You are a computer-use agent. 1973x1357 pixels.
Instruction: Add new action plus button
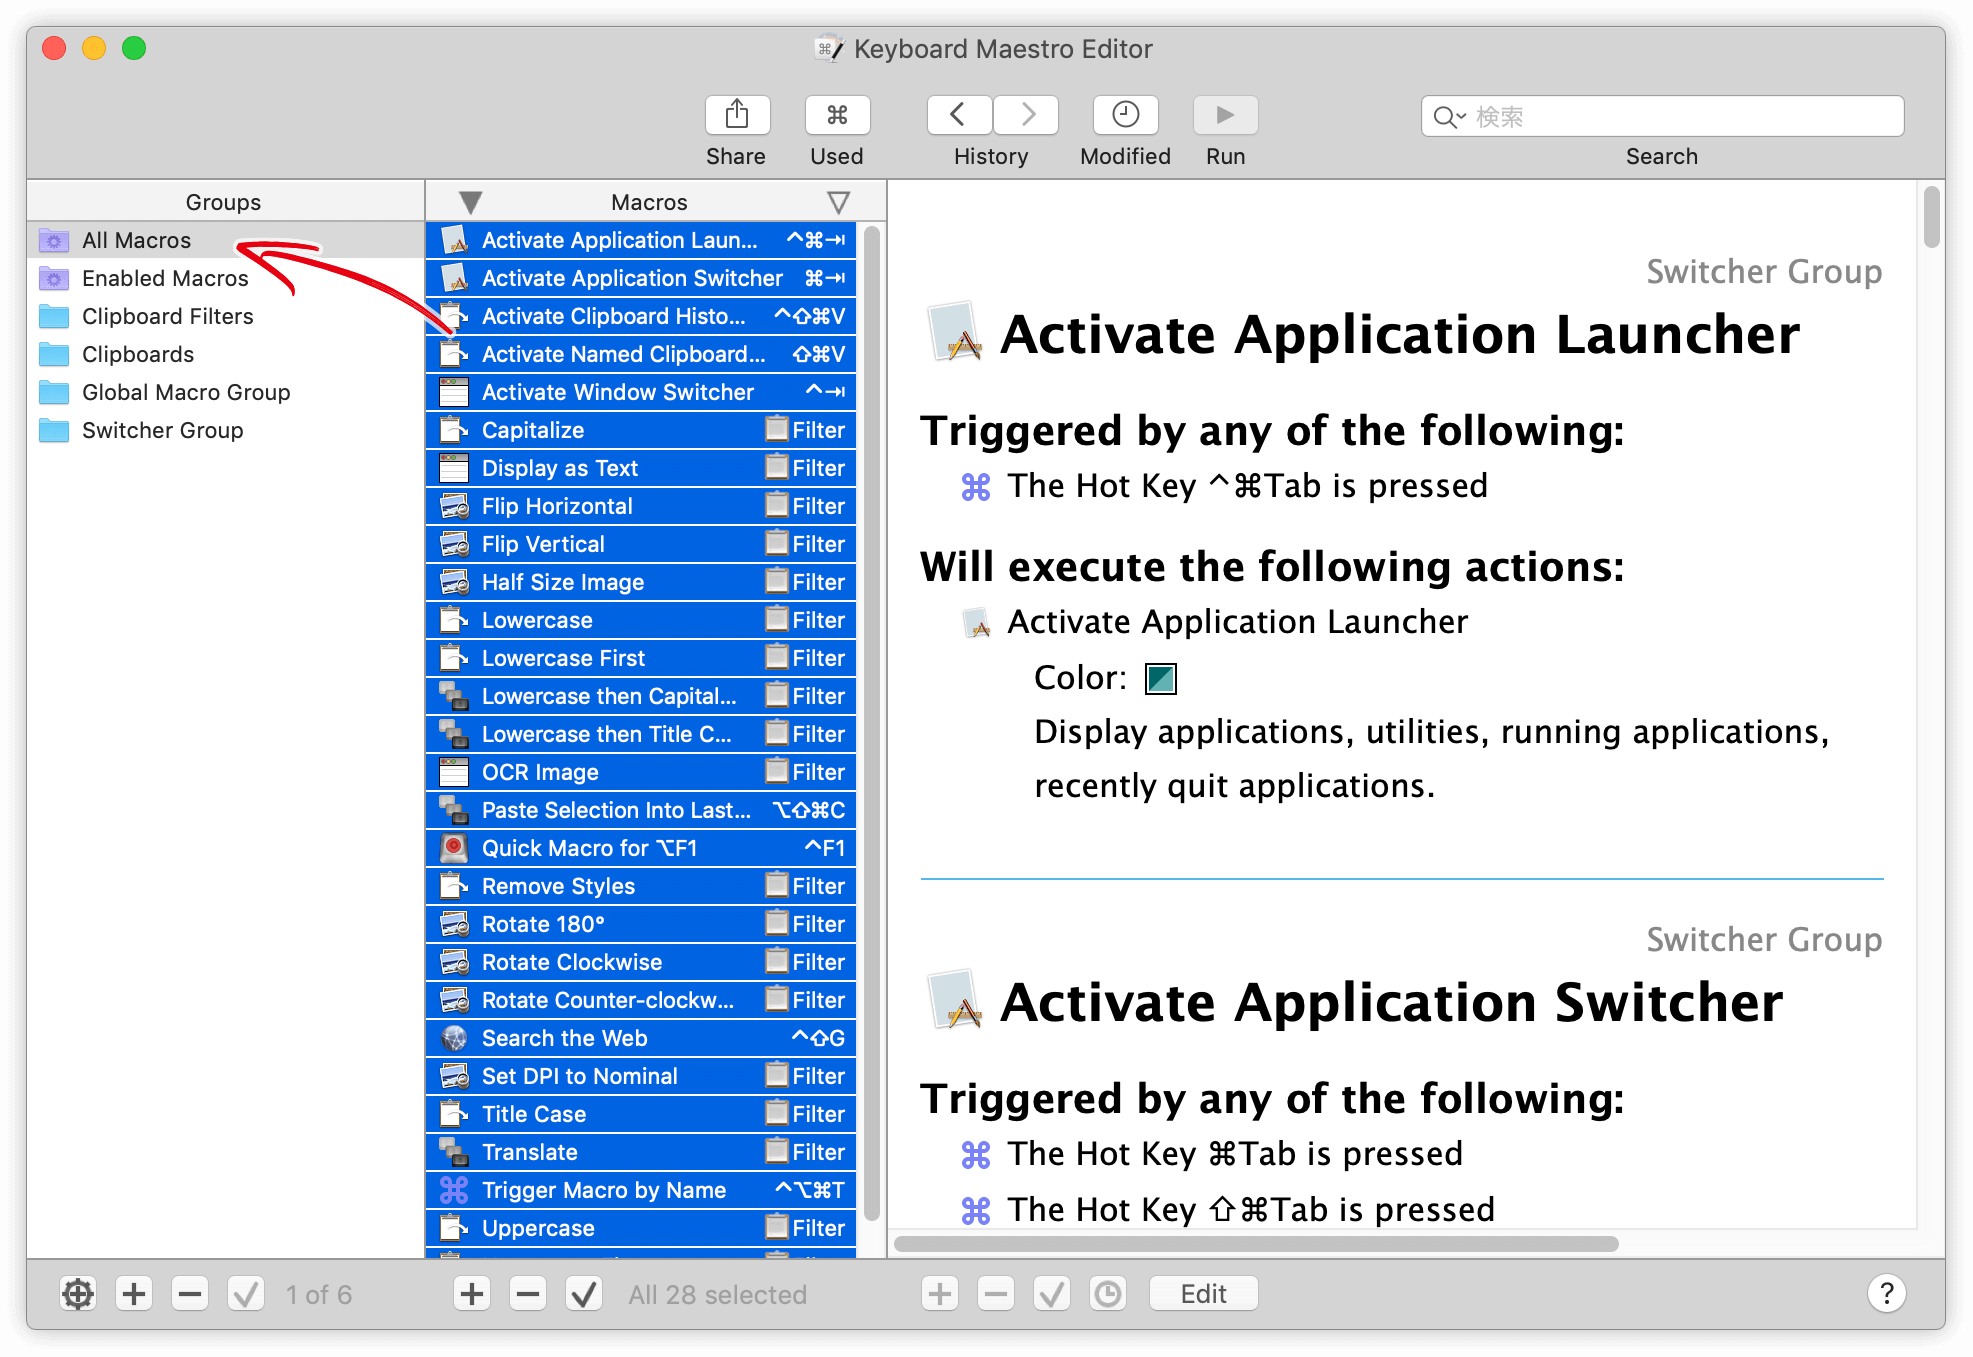click(940, 1294)
